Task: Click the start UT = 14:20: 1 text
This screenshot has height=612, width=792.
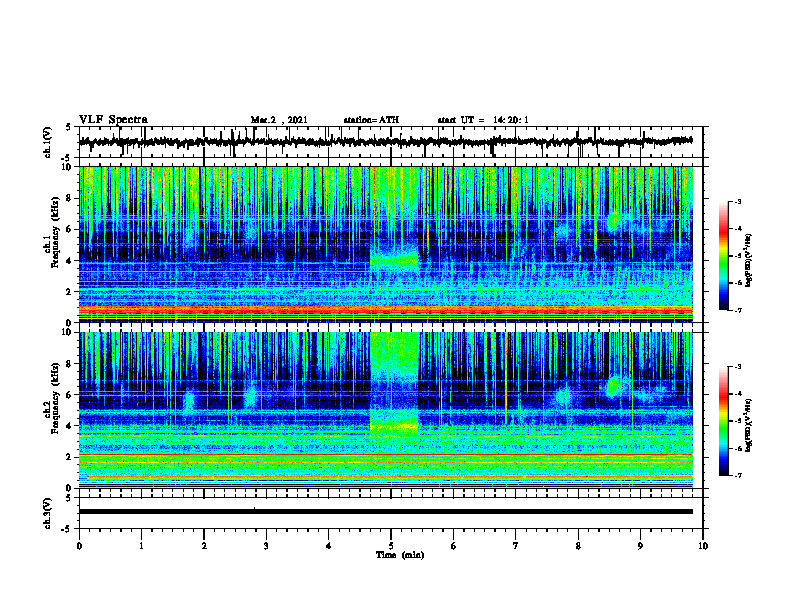Action: point(483,120)
